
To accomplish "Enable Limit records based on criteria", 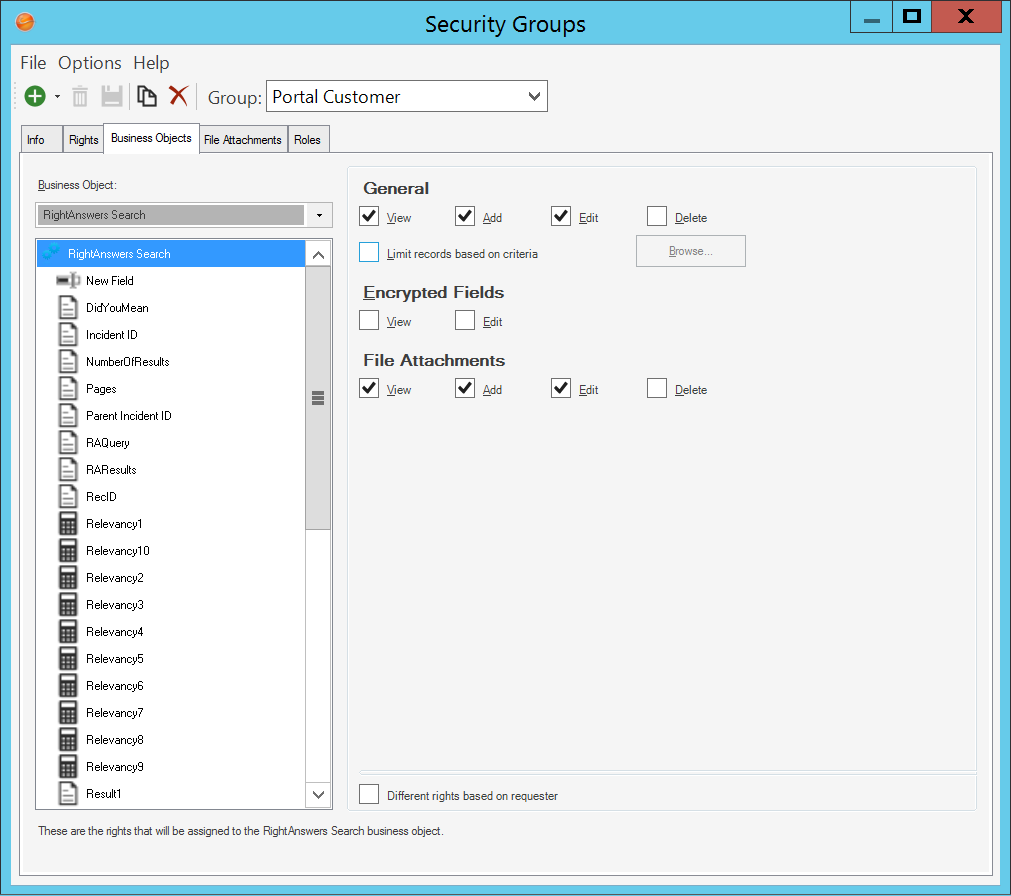I will pyautogui.click(x=369, y=253).
